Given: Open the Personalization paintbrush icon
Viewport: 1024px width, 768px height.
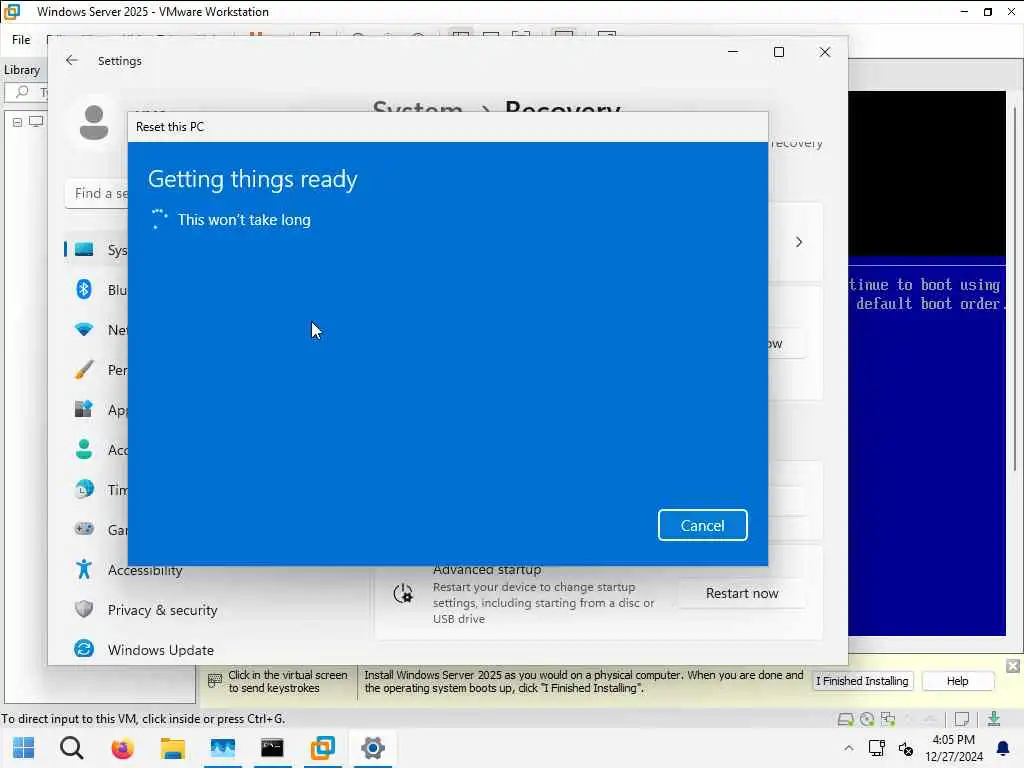Looking at the screenshot, I should point(84,370).
